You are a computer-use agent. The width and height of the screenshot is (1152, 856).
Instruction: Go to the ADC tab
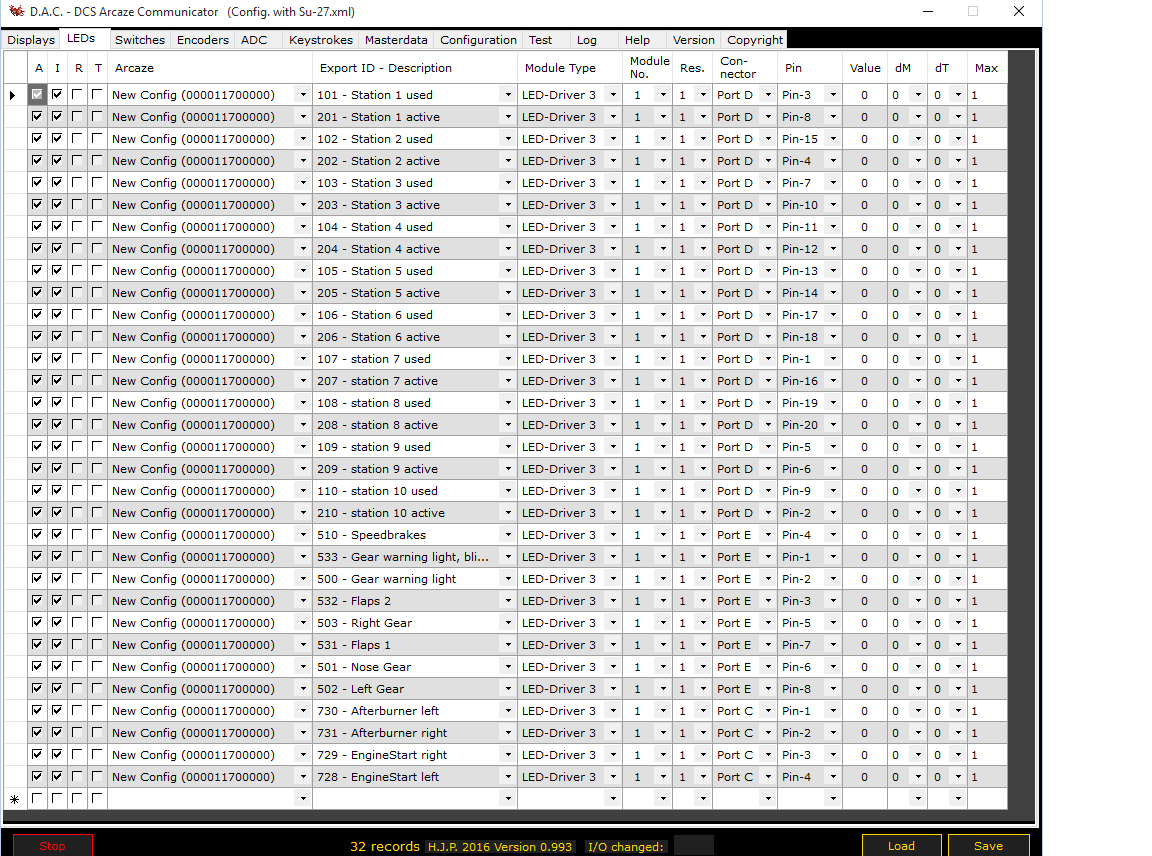pyautogui.click(x=254, y=40)
